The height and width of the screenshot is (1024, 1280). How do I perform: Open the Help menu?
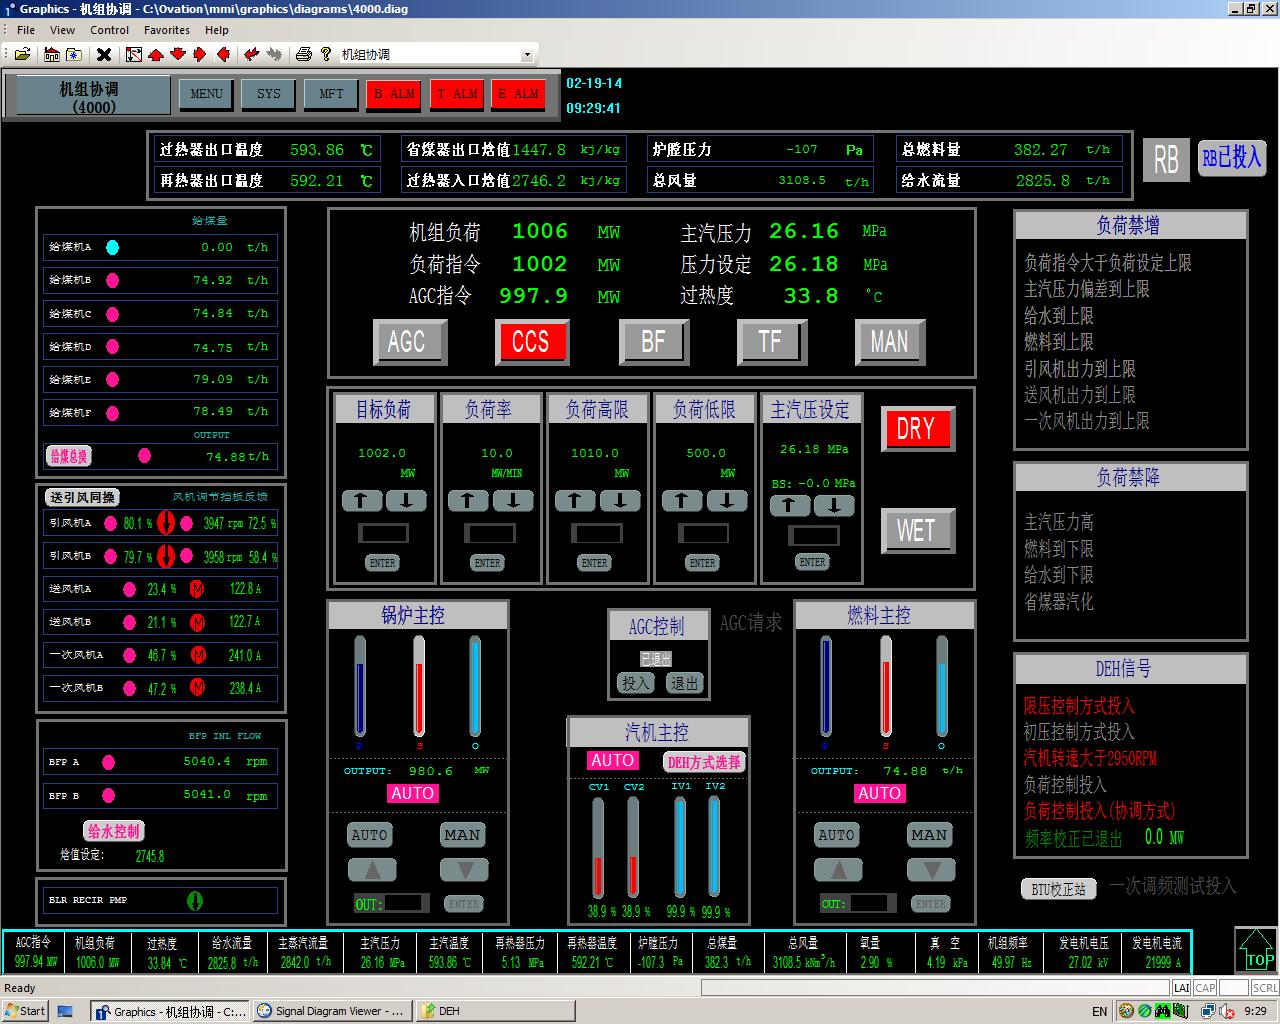coord(217,30)
